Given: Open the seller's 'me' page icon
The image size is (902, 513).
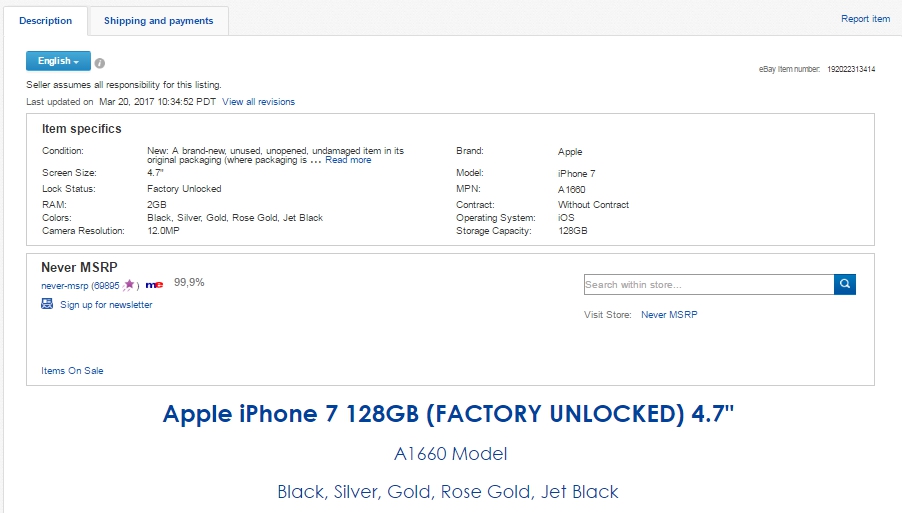Looking at the screenshot, I should pyautogui.click(x=155, y=285).
